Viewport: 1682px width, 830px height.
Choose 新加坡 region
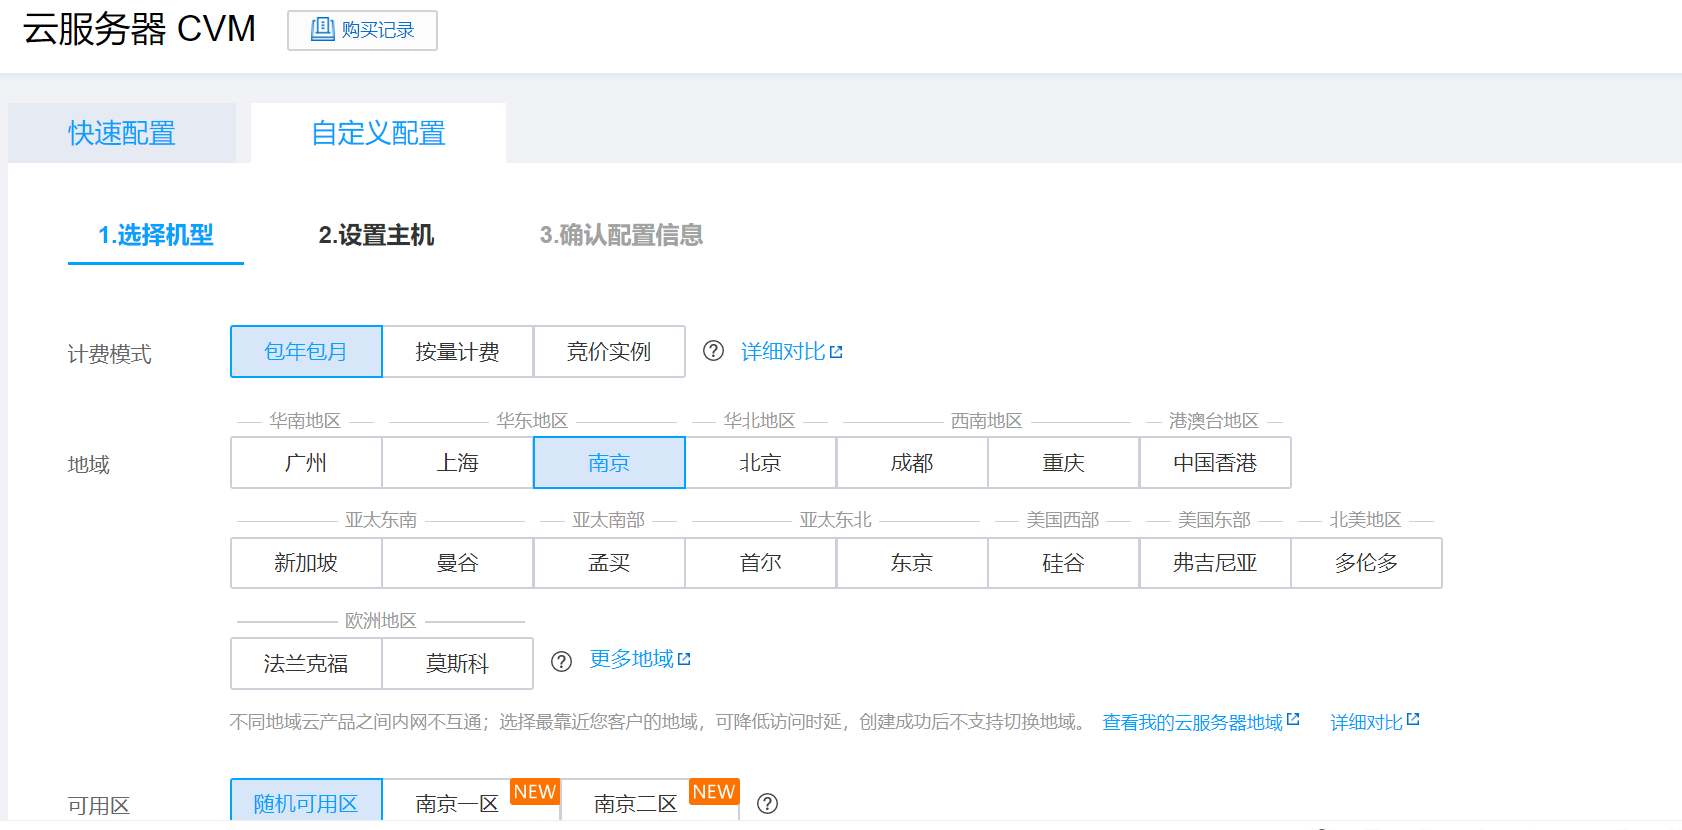coord(306,563)
